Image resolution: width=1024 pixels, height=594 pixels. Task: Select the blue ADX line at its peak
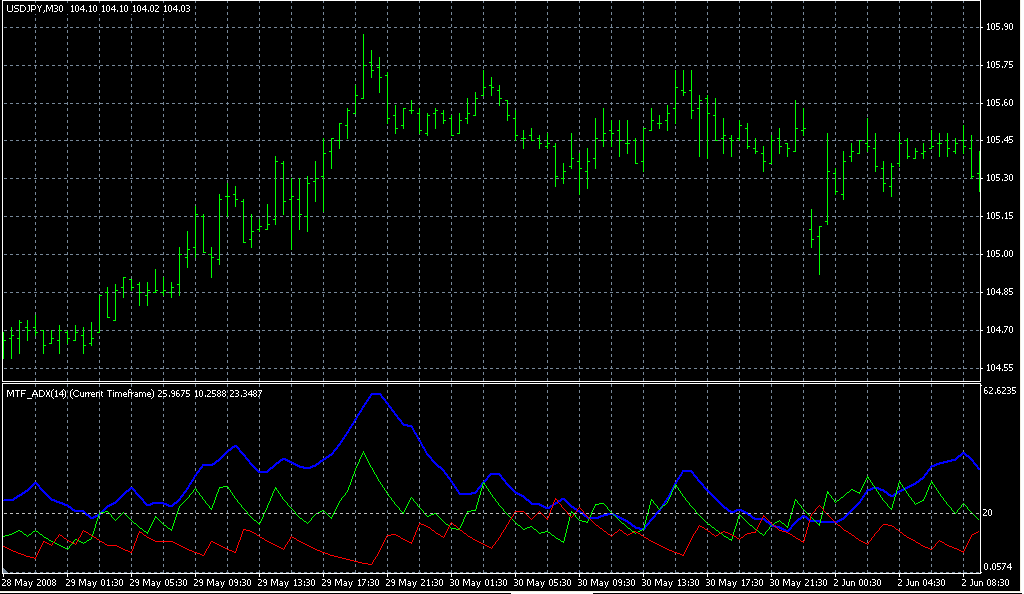(375, 395)
